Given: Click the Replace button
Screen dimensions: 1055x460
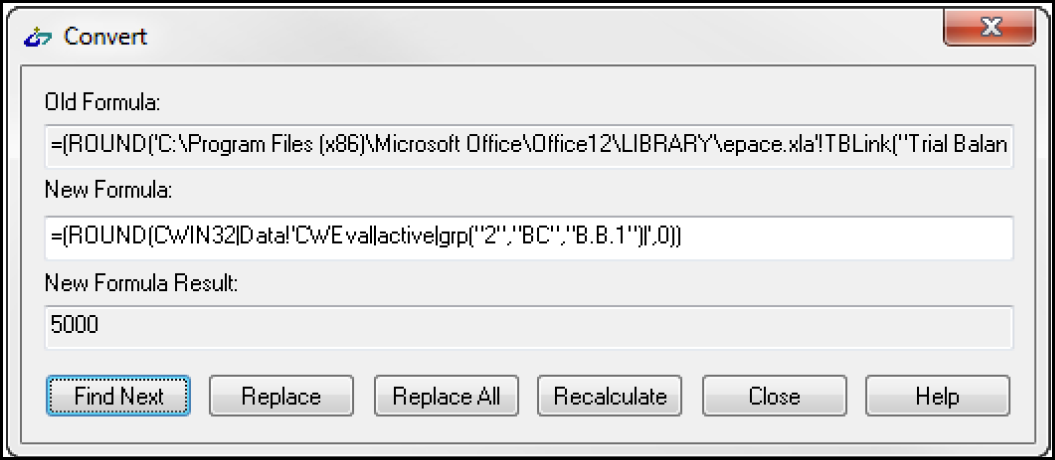Looking at the screenshot, I should pyautogui.click(x=281, y=396).
